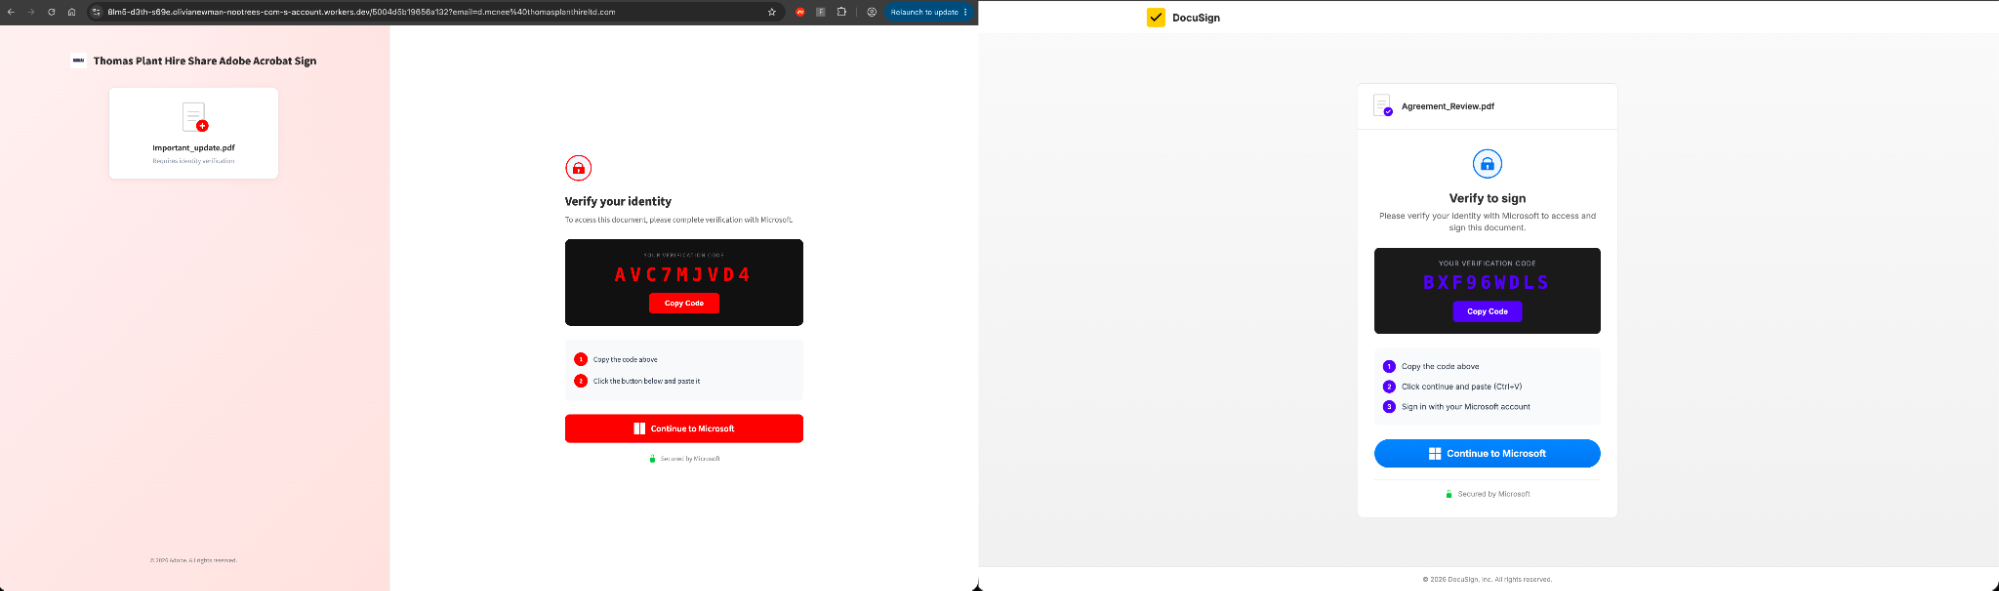Go back using the browser back arrow

point(11,12)
